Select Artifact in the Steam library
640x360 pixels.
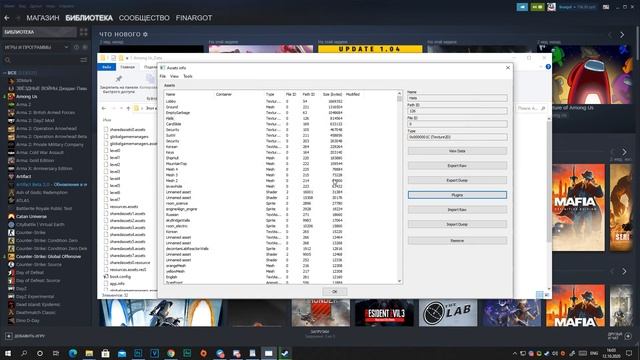[24, 176]
